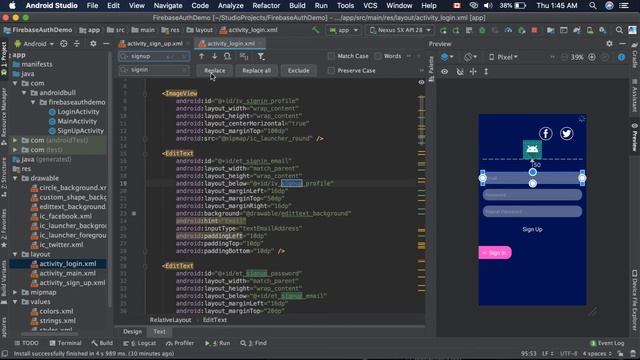Screen dimensions: 640x360
Task: Click the find all occurrences icon
Action: [227, 56]
